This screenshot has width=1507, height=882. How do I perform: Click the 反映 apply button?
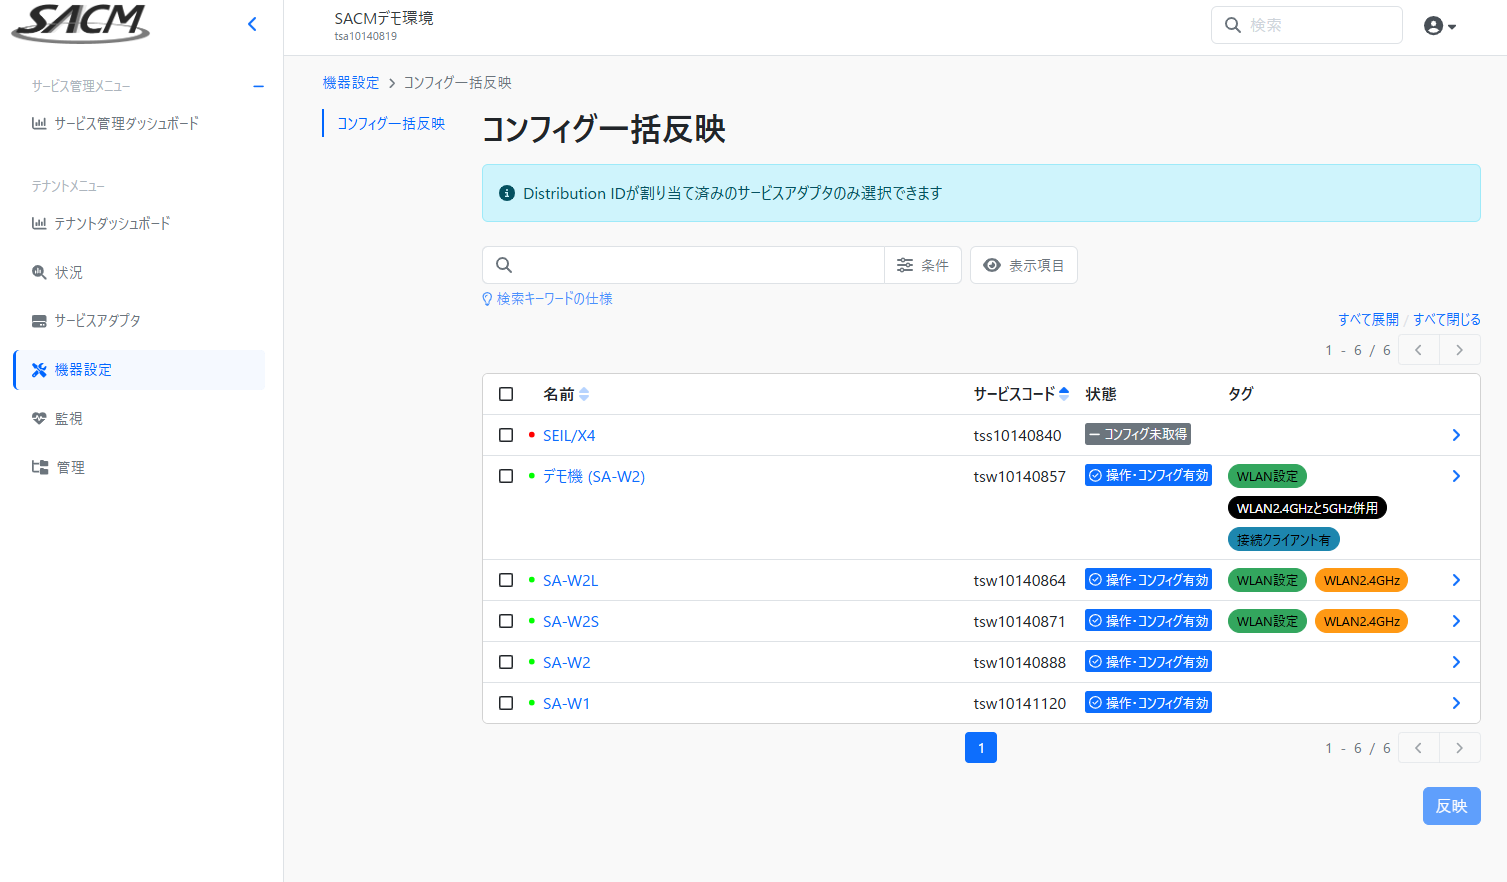[1451, 806]
